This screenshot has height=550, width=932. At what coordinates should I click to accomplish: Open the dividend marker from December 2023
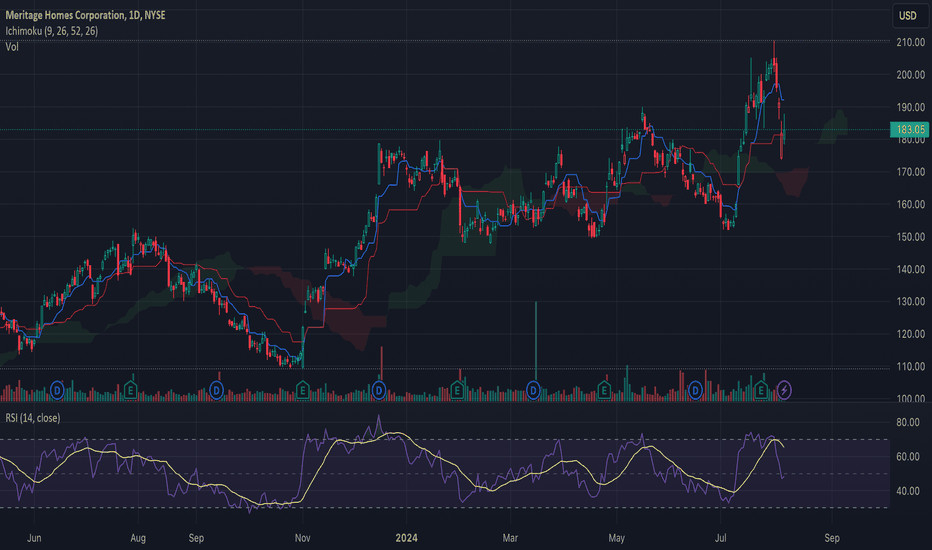tap(379, 391)
